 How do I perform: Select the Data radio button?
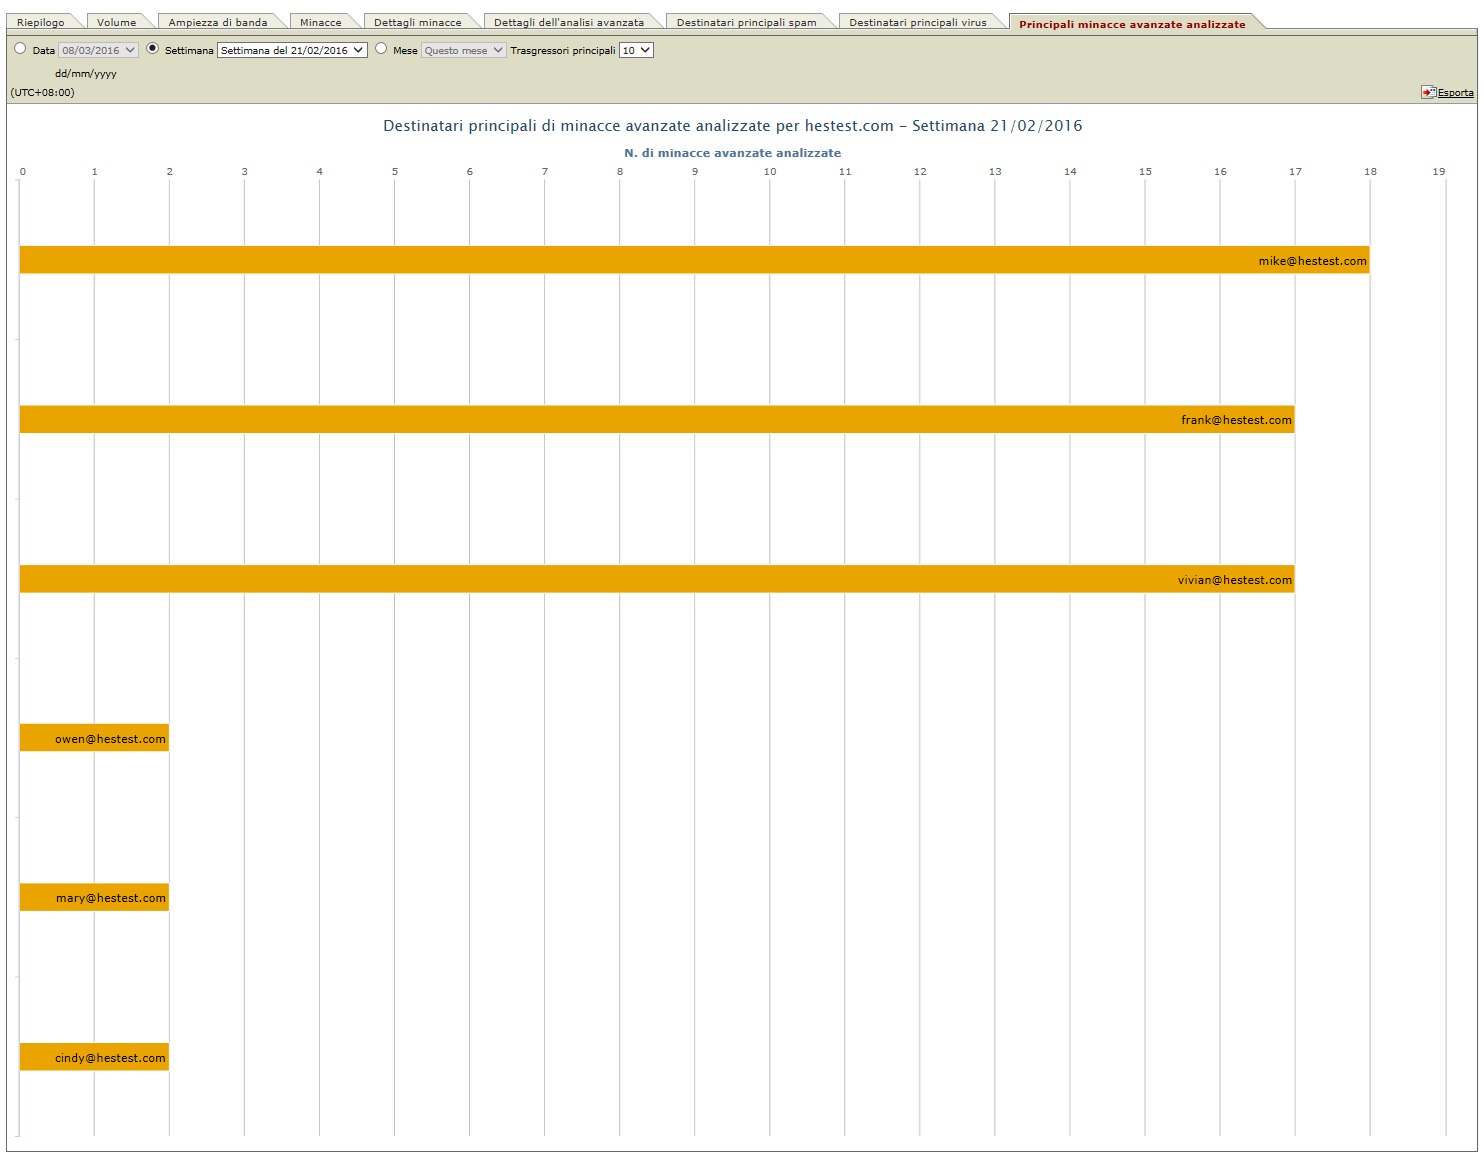pyautogui.click(x=20, y=48)
